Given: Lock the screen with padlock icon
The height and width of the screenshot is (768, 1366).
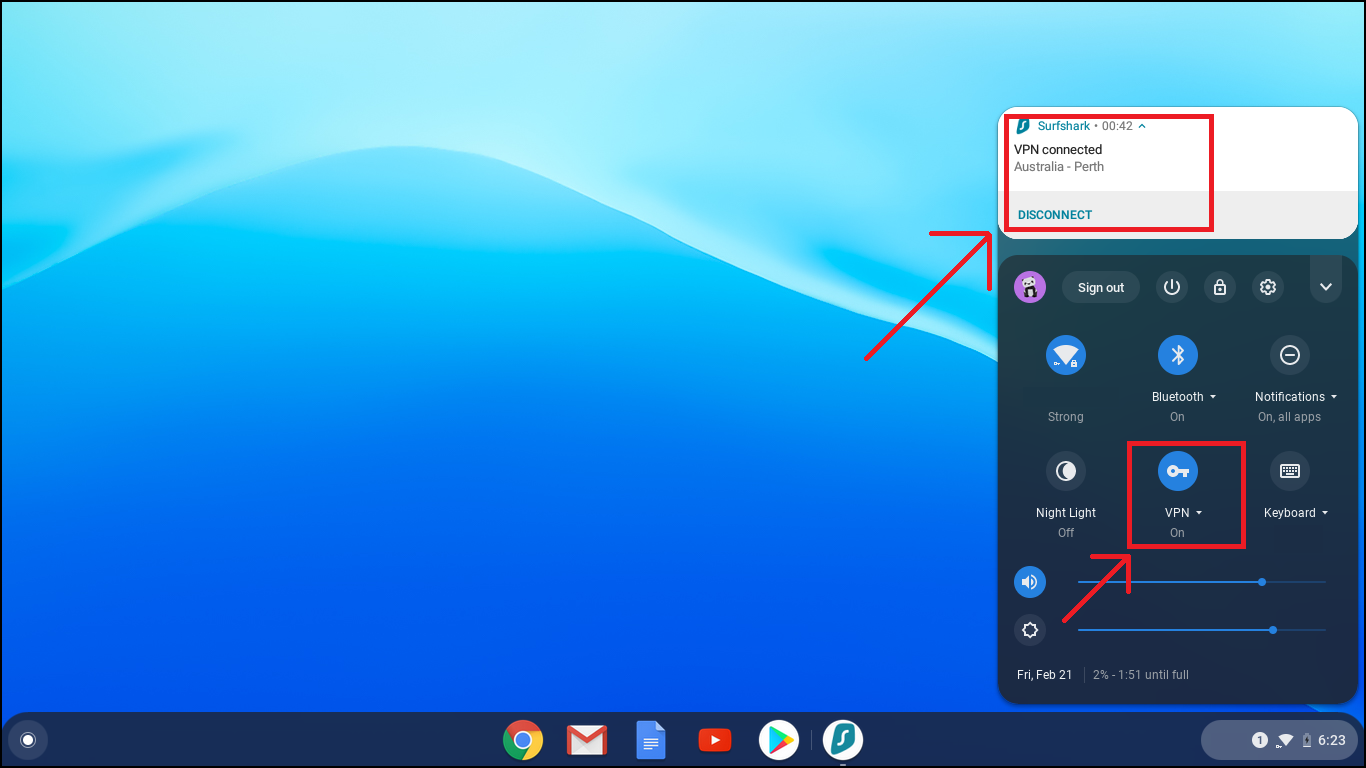Looking at the screenshot, I should (1220, 287).
